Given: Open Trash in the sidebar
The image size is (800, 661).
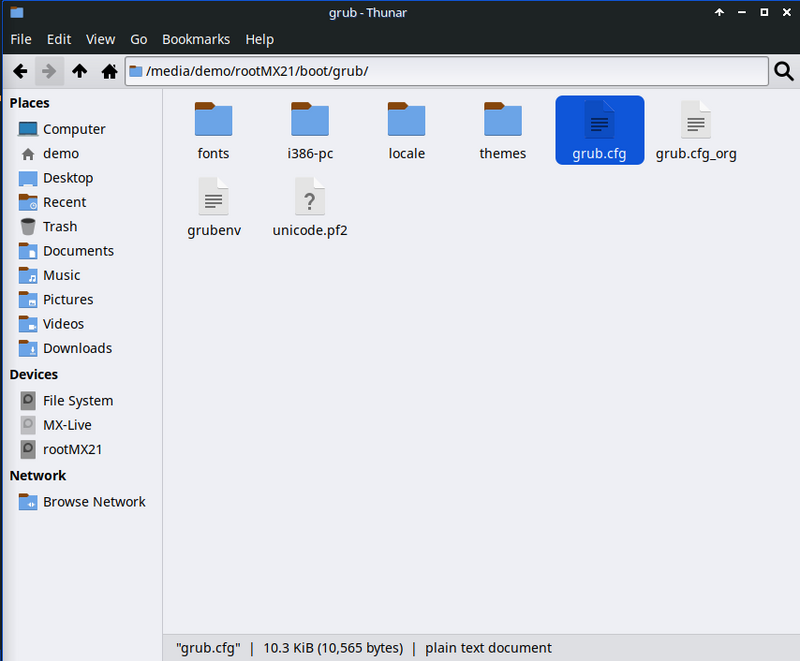Looking at the screenshot, I should 48,226.
